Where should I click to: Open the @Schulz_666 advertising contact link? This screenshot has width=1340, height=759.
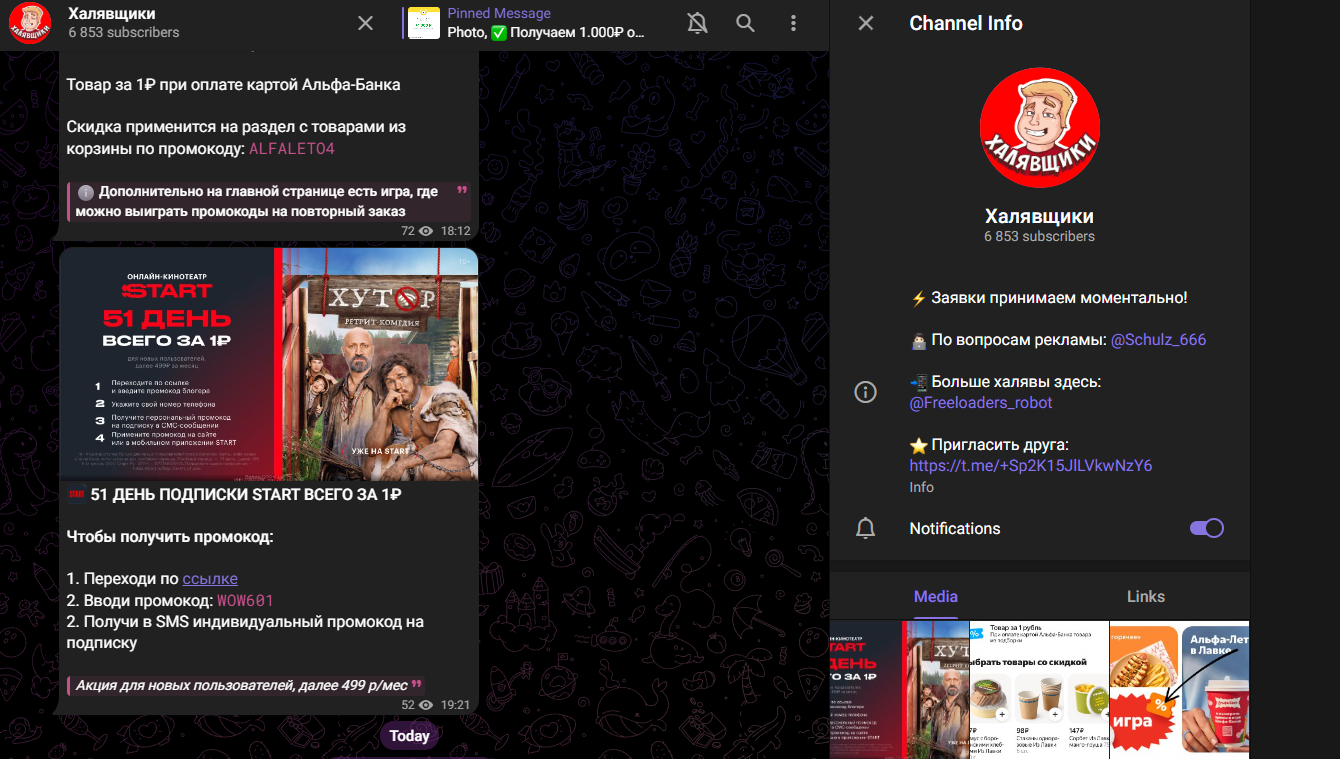[x=1158, y=339]
